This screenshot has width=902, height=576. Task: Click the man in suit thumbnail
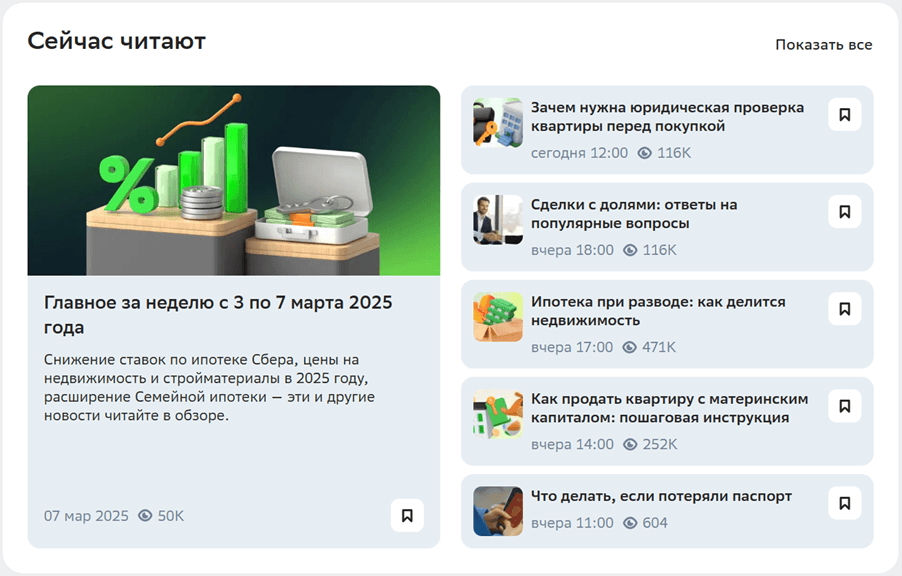click(x=498, y=220)
